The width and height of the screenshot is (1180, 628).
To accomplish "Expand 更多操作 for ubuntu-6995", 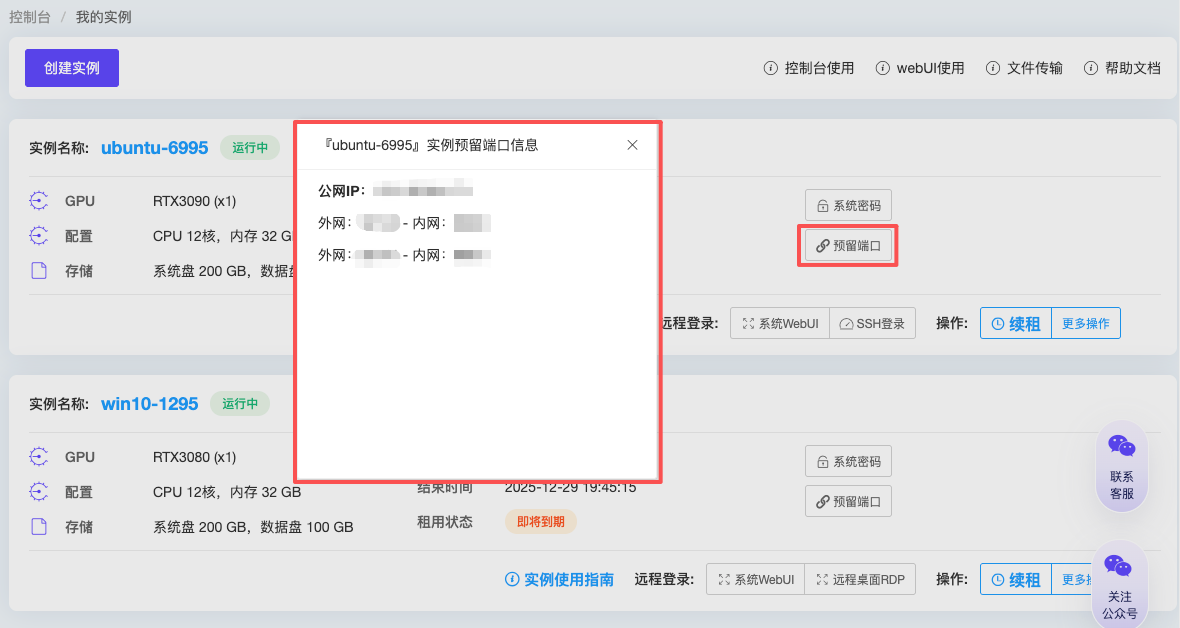I will tap(1085, 323).
